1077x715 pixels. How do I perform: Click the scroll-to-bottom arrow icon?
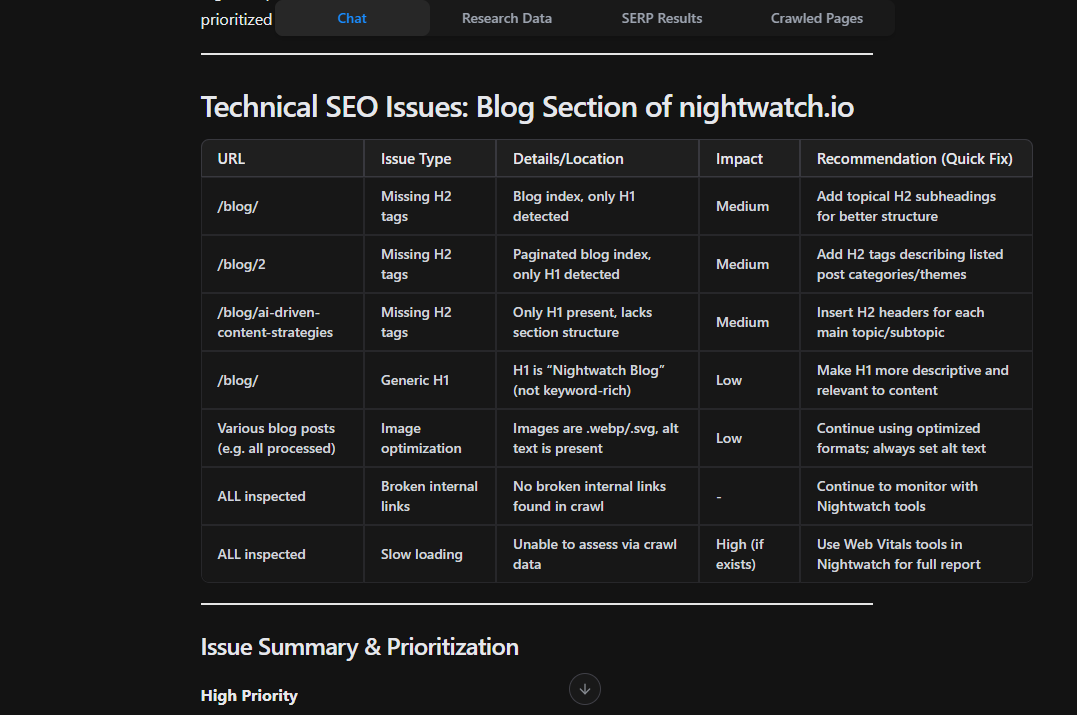point(584,689)
